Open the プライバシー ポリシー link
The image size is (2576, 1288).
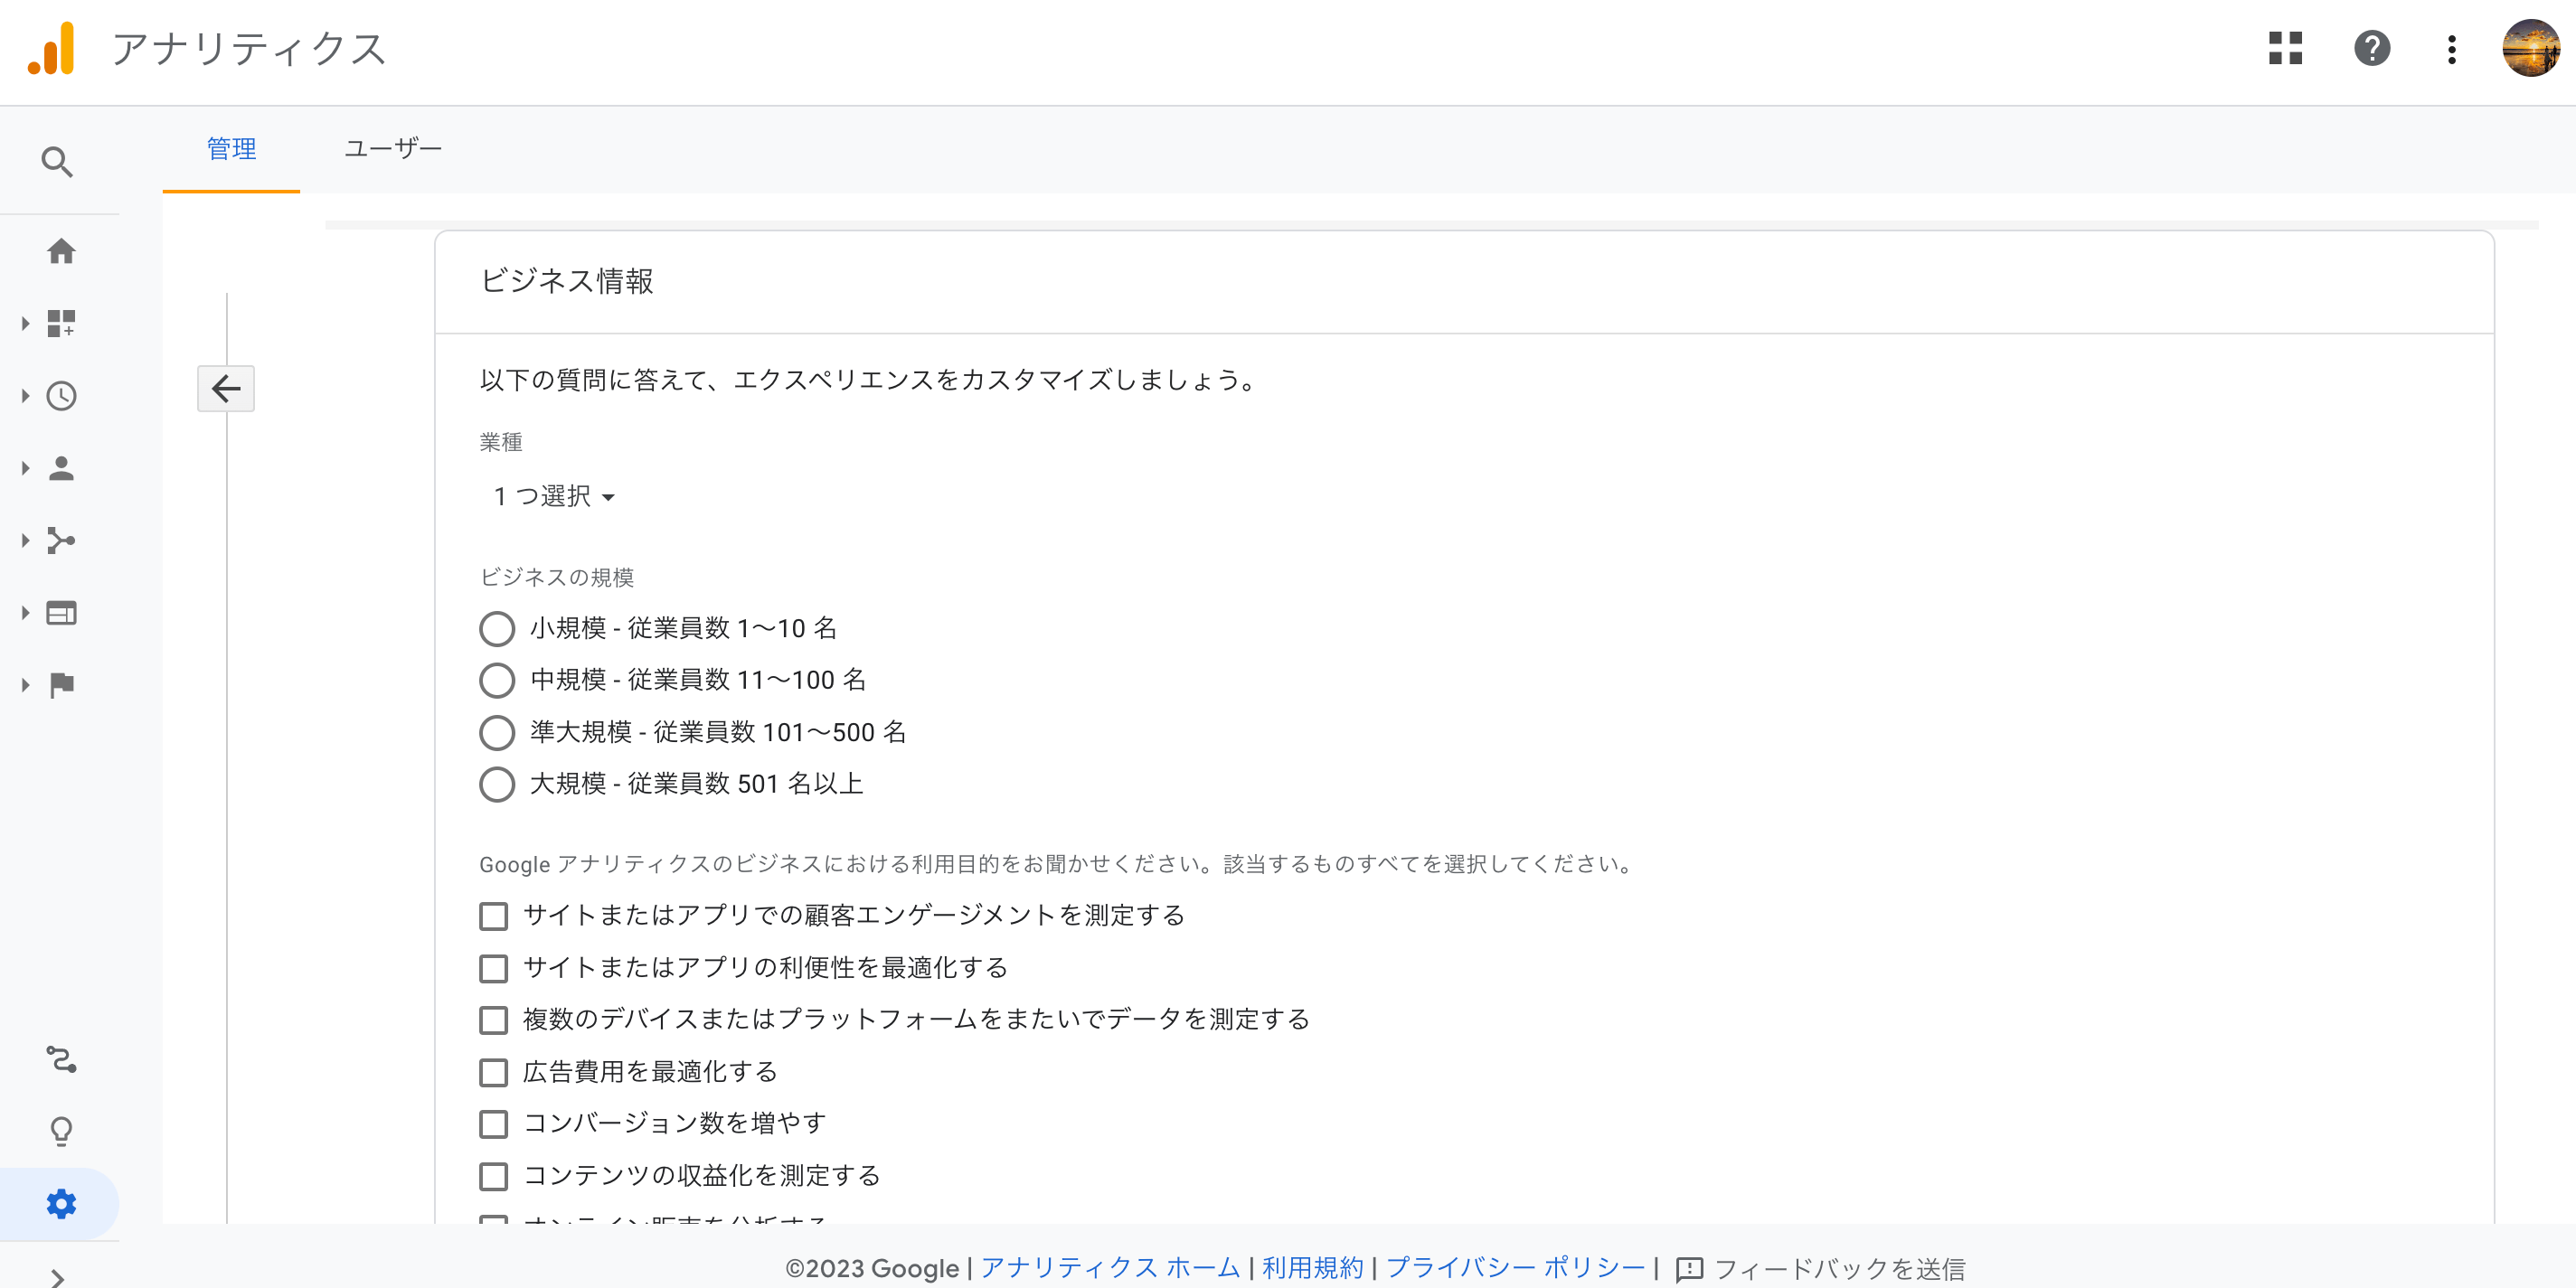(1514, 1268)
